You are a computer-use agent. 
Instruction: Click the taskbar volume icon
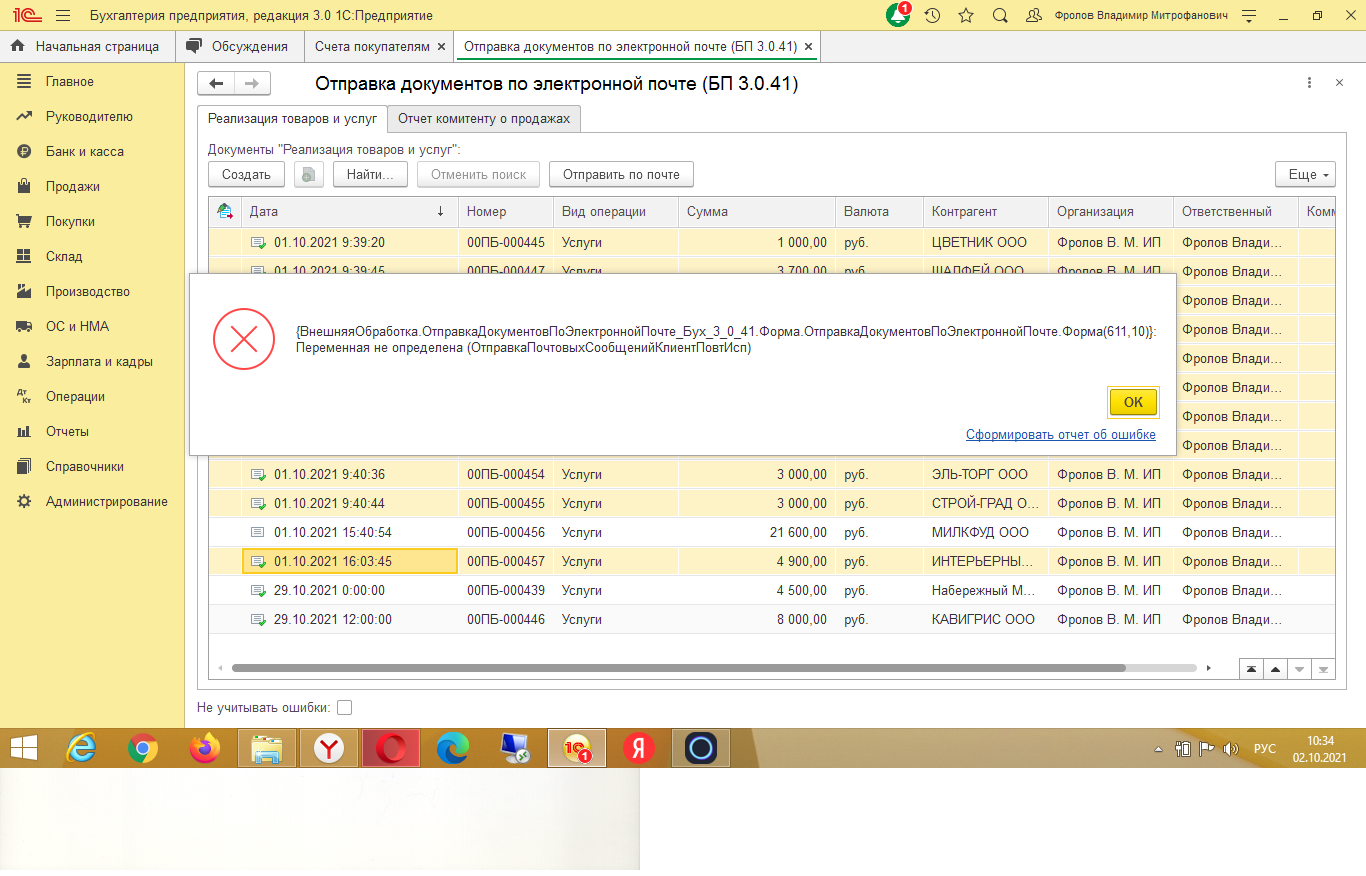click(x=1231, y=749)
